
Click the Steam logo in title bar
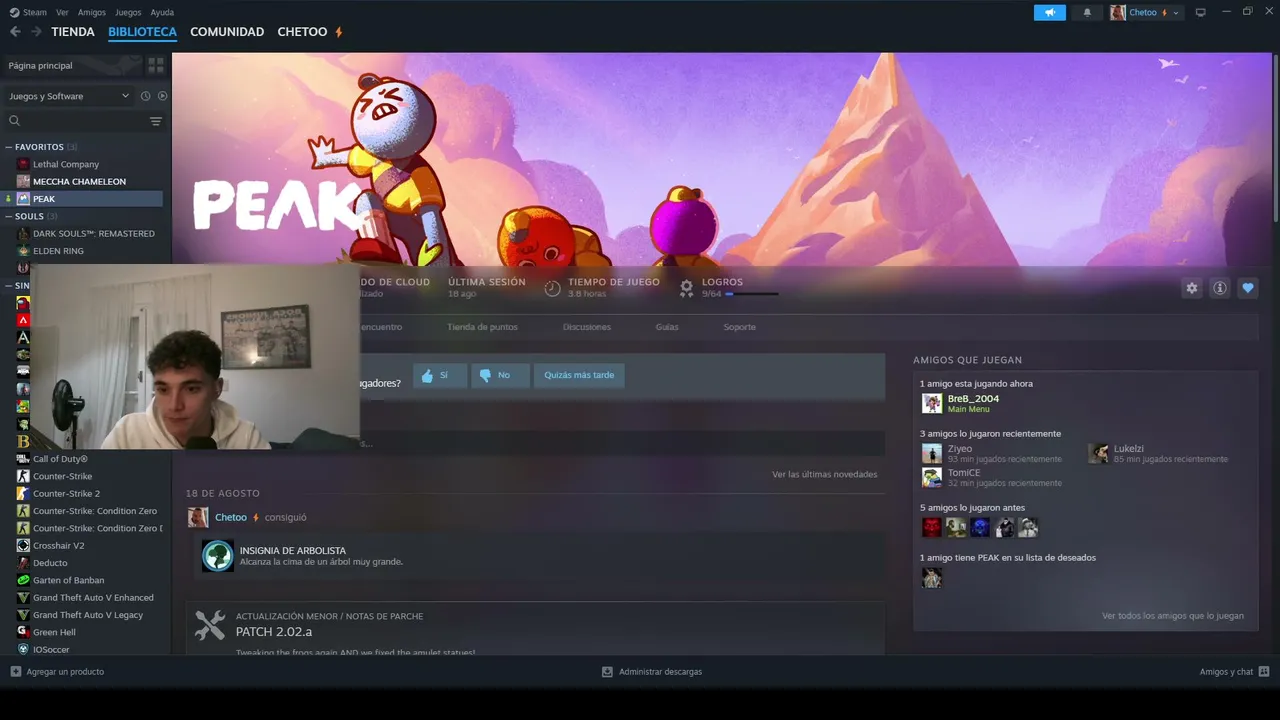pos(14,13)
